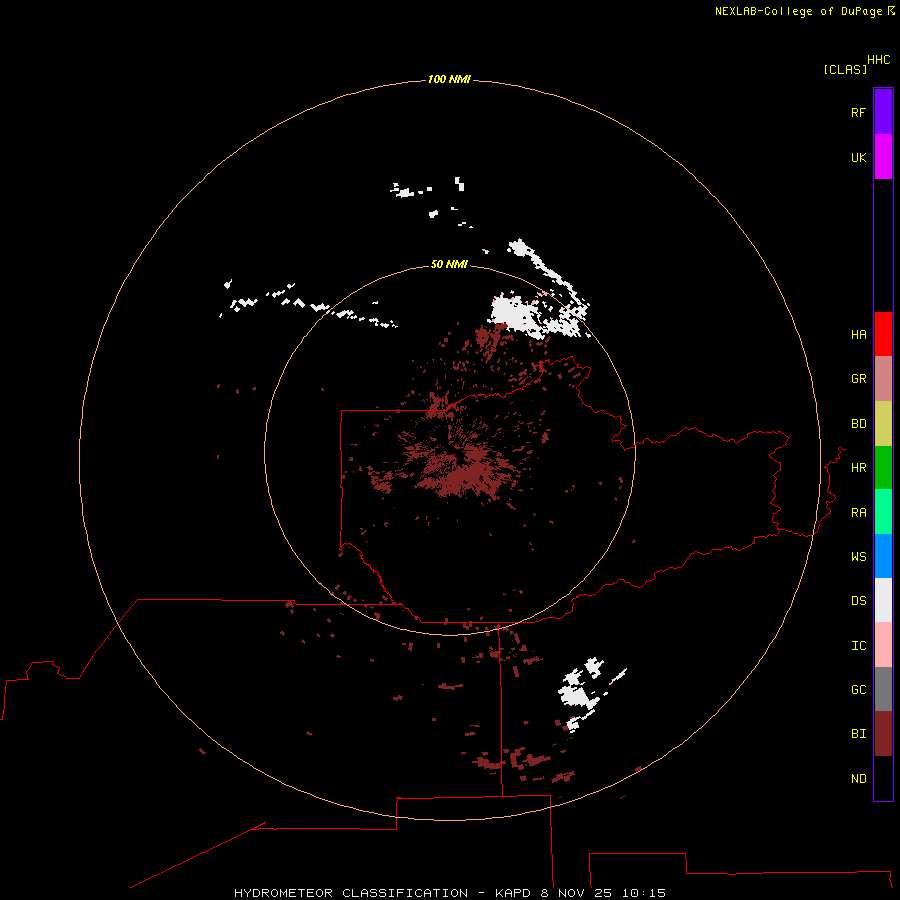Viewport: 900px width, 900px height.
Task: Select the BD yellow legend swatch
Action: coord(883,424)
